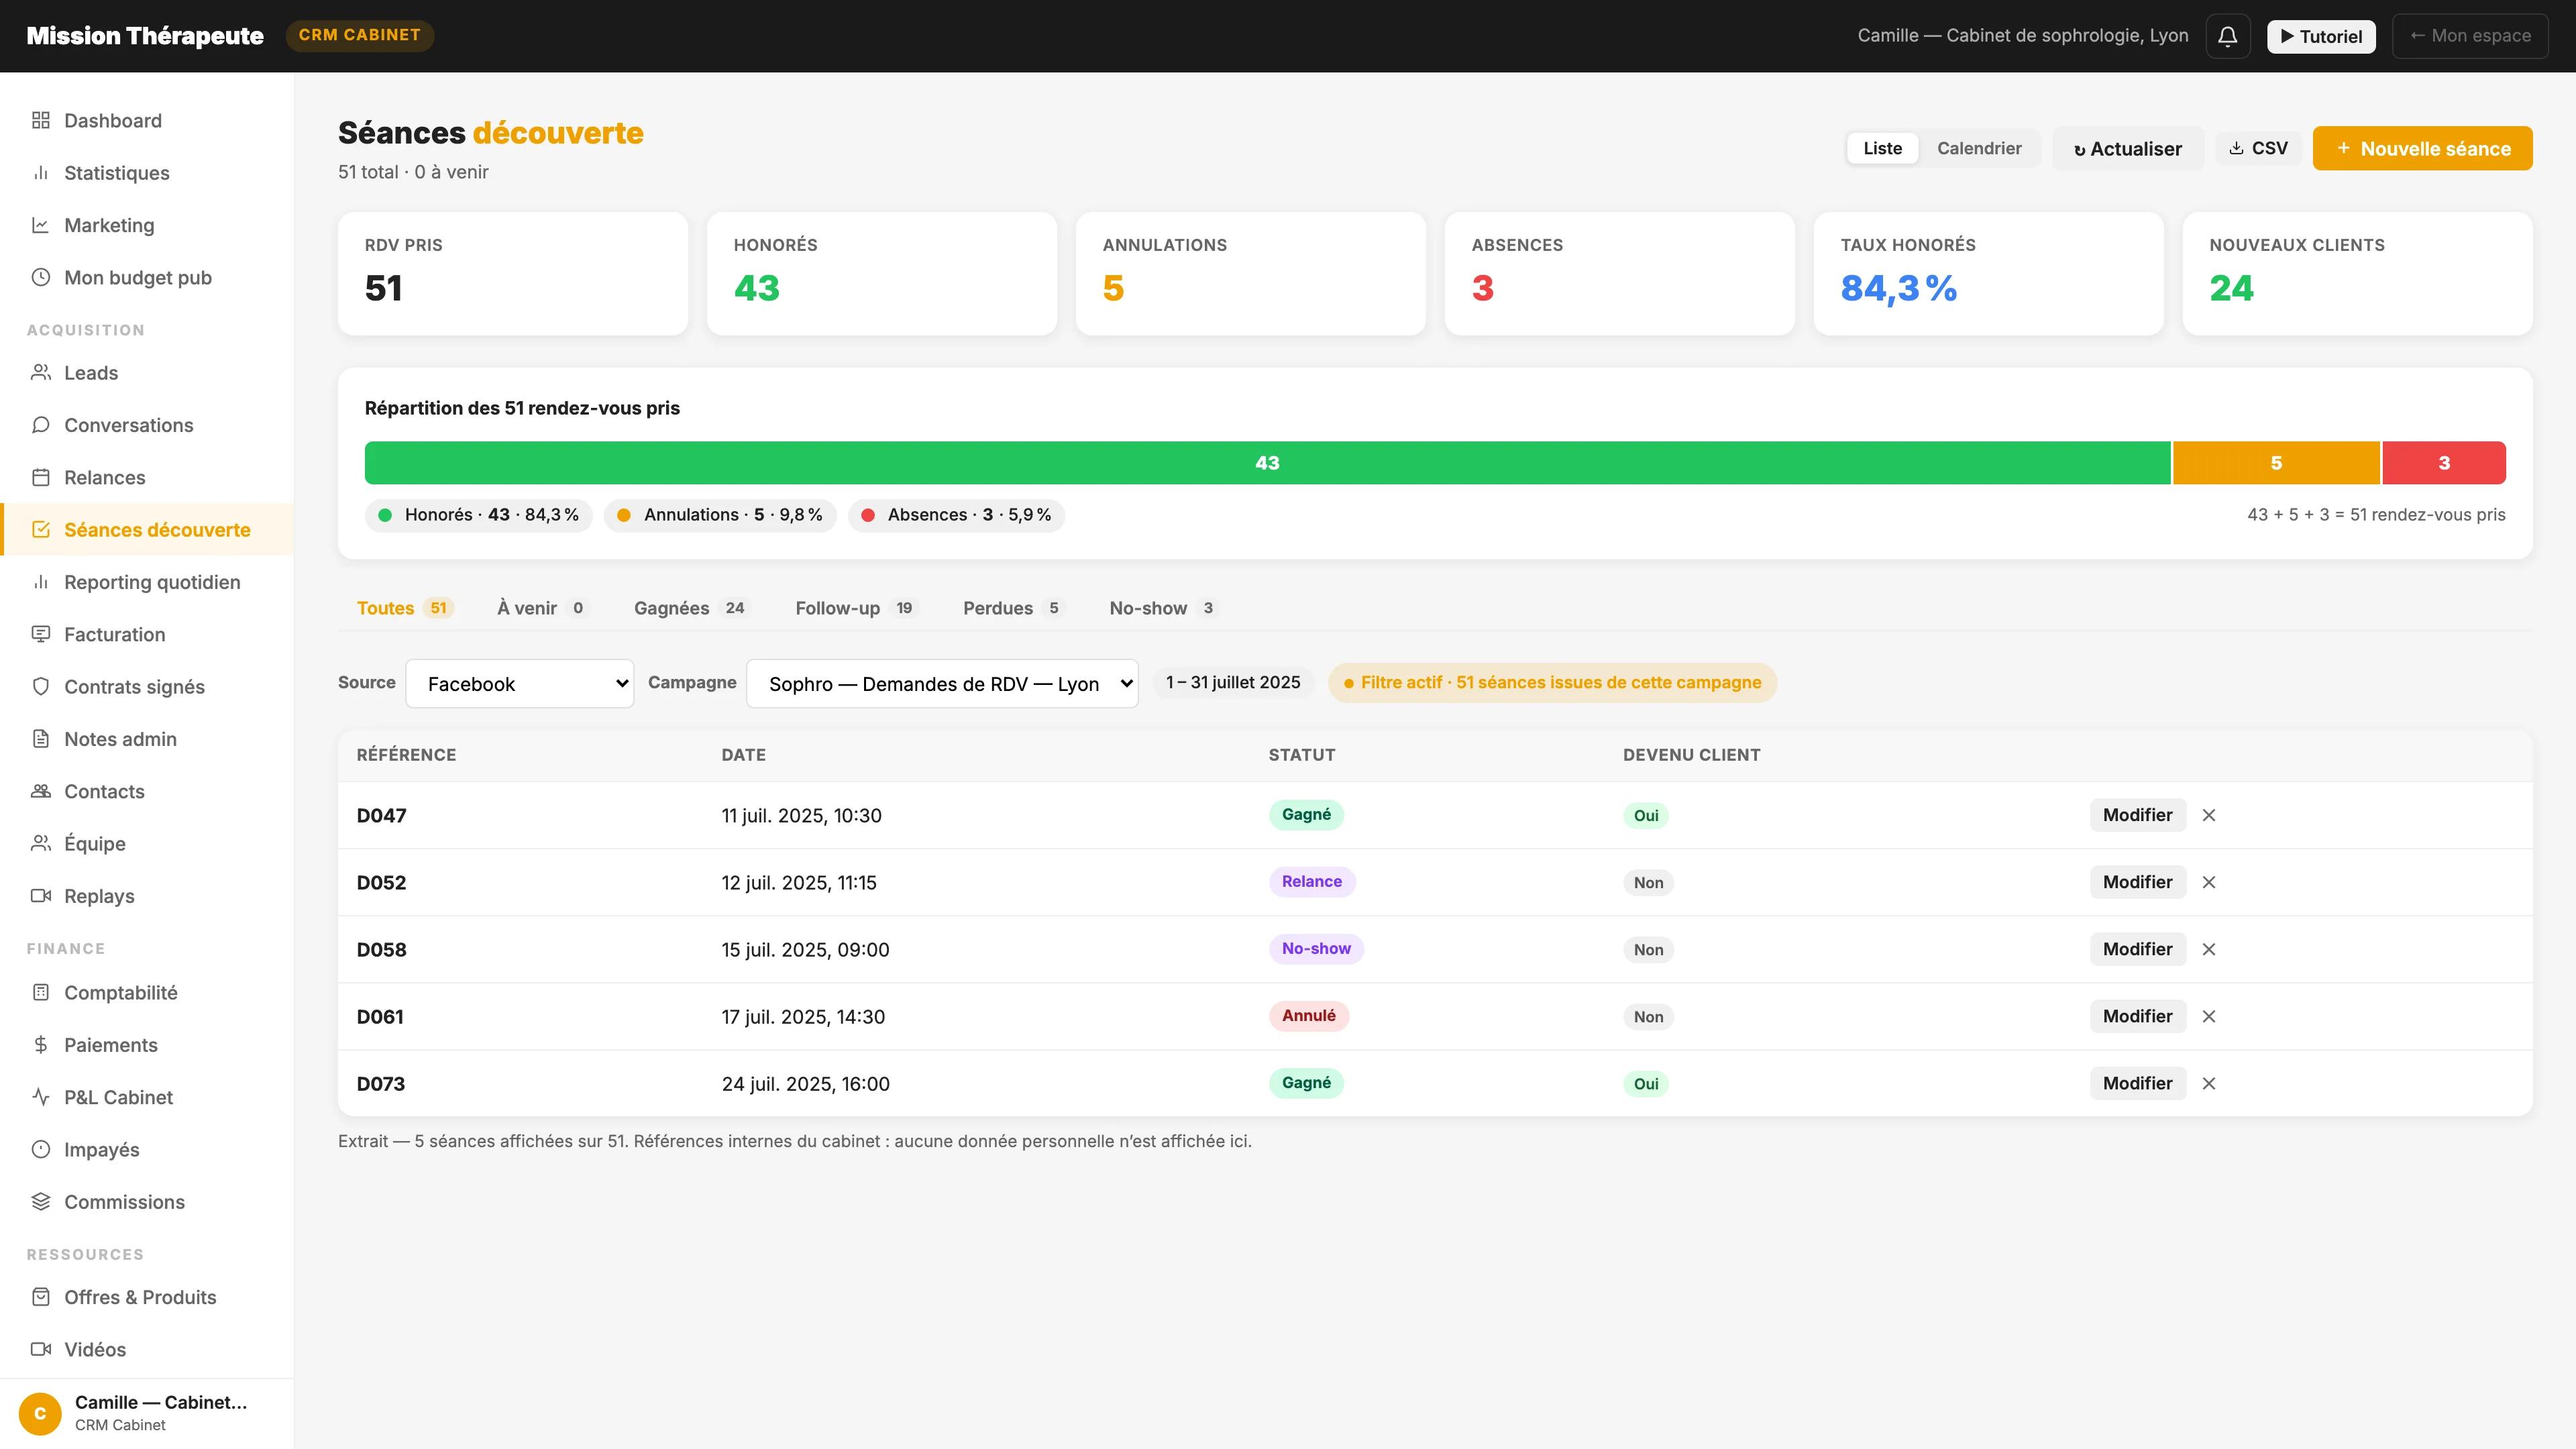Click the Annulations legend chip

pos(720,515)
